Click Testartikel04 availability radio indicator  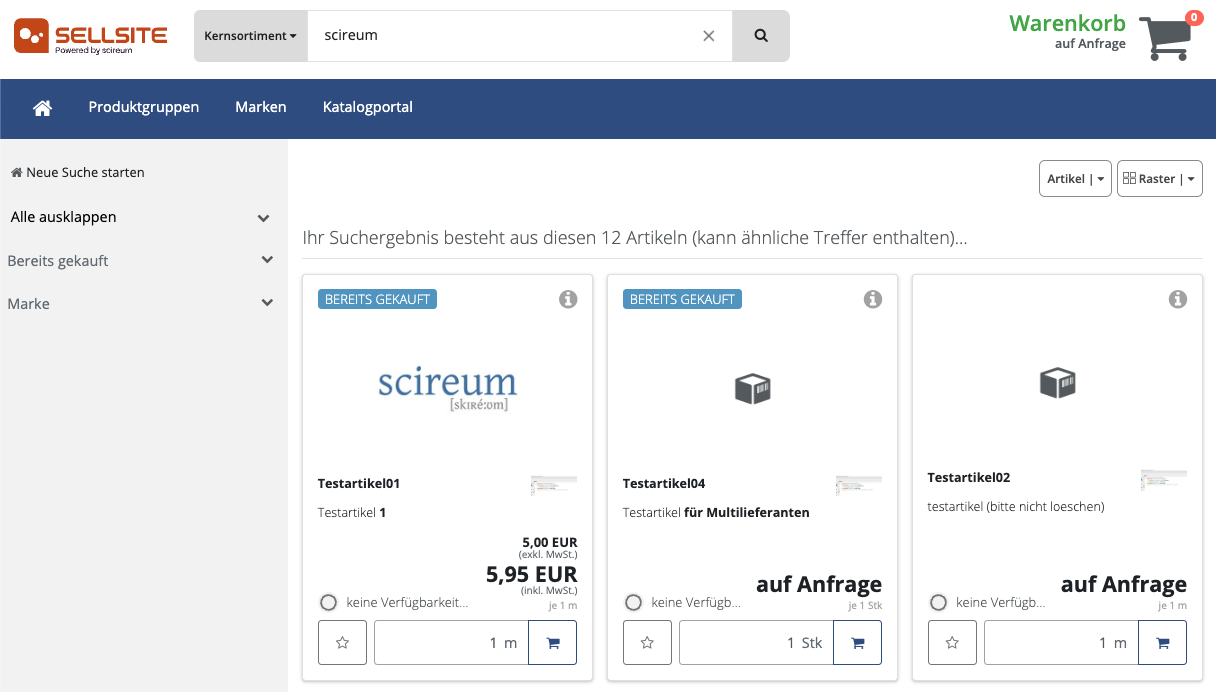[x=633, y=603]
